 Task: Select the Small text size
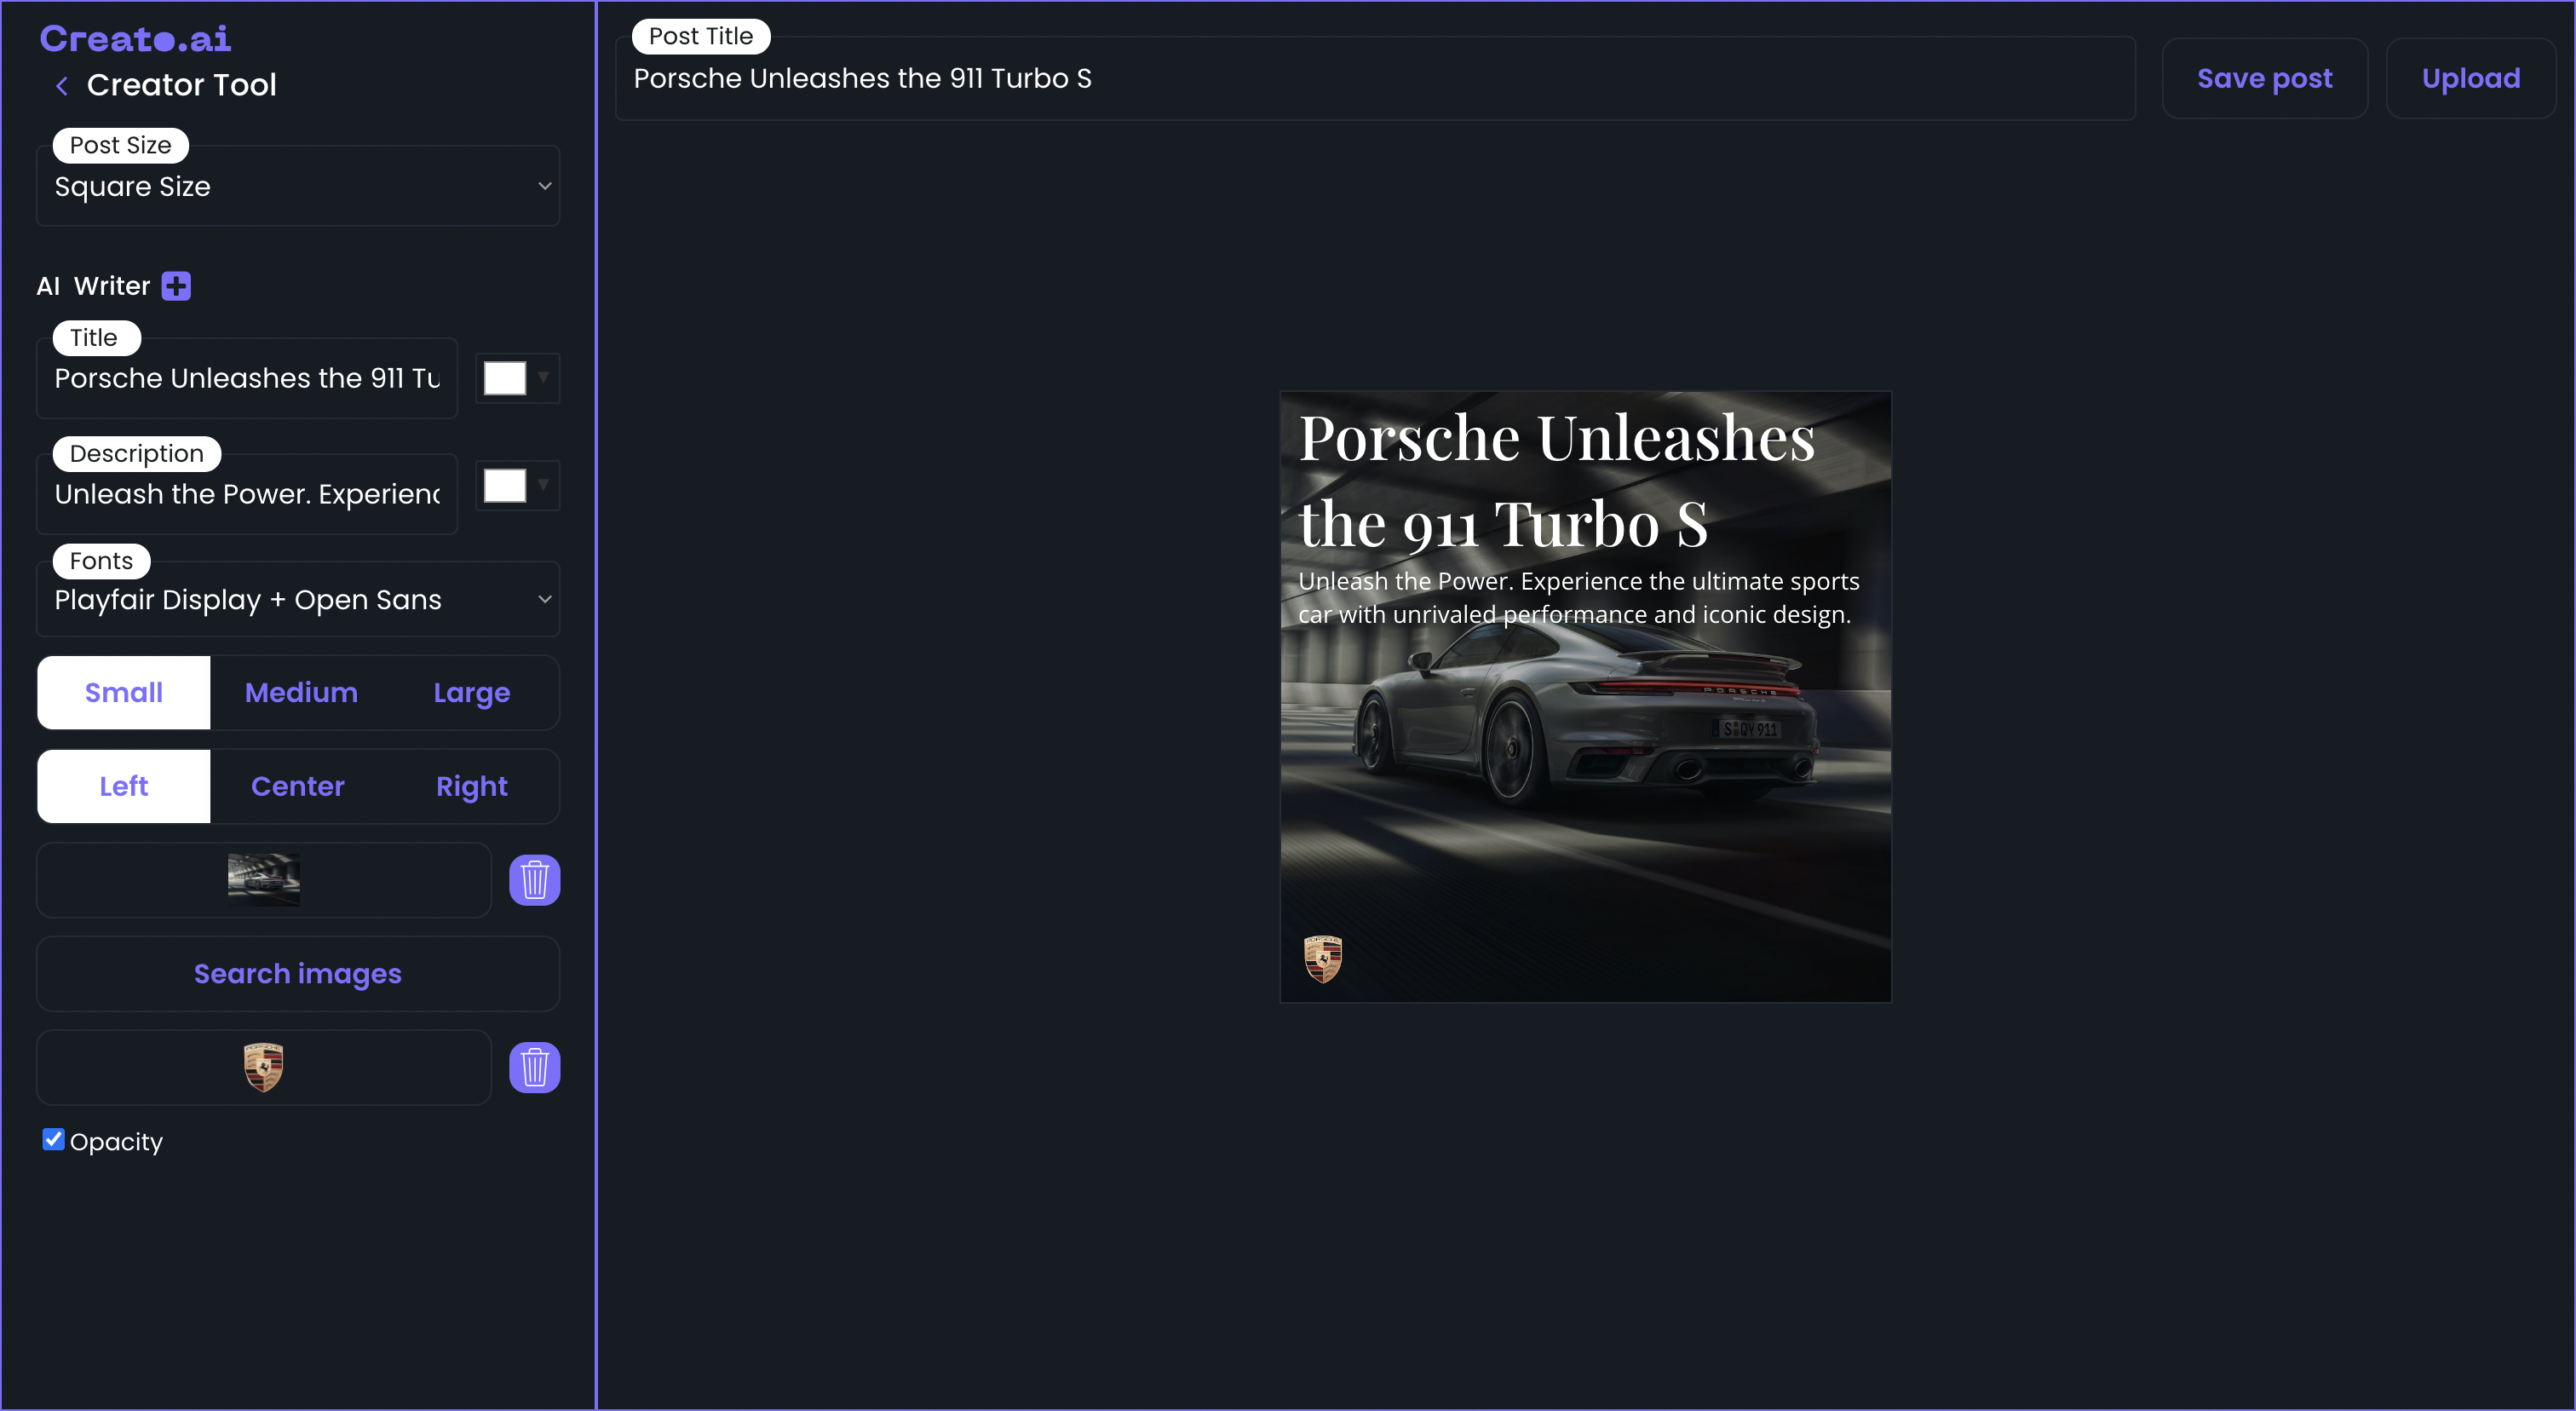click(124, 692)
